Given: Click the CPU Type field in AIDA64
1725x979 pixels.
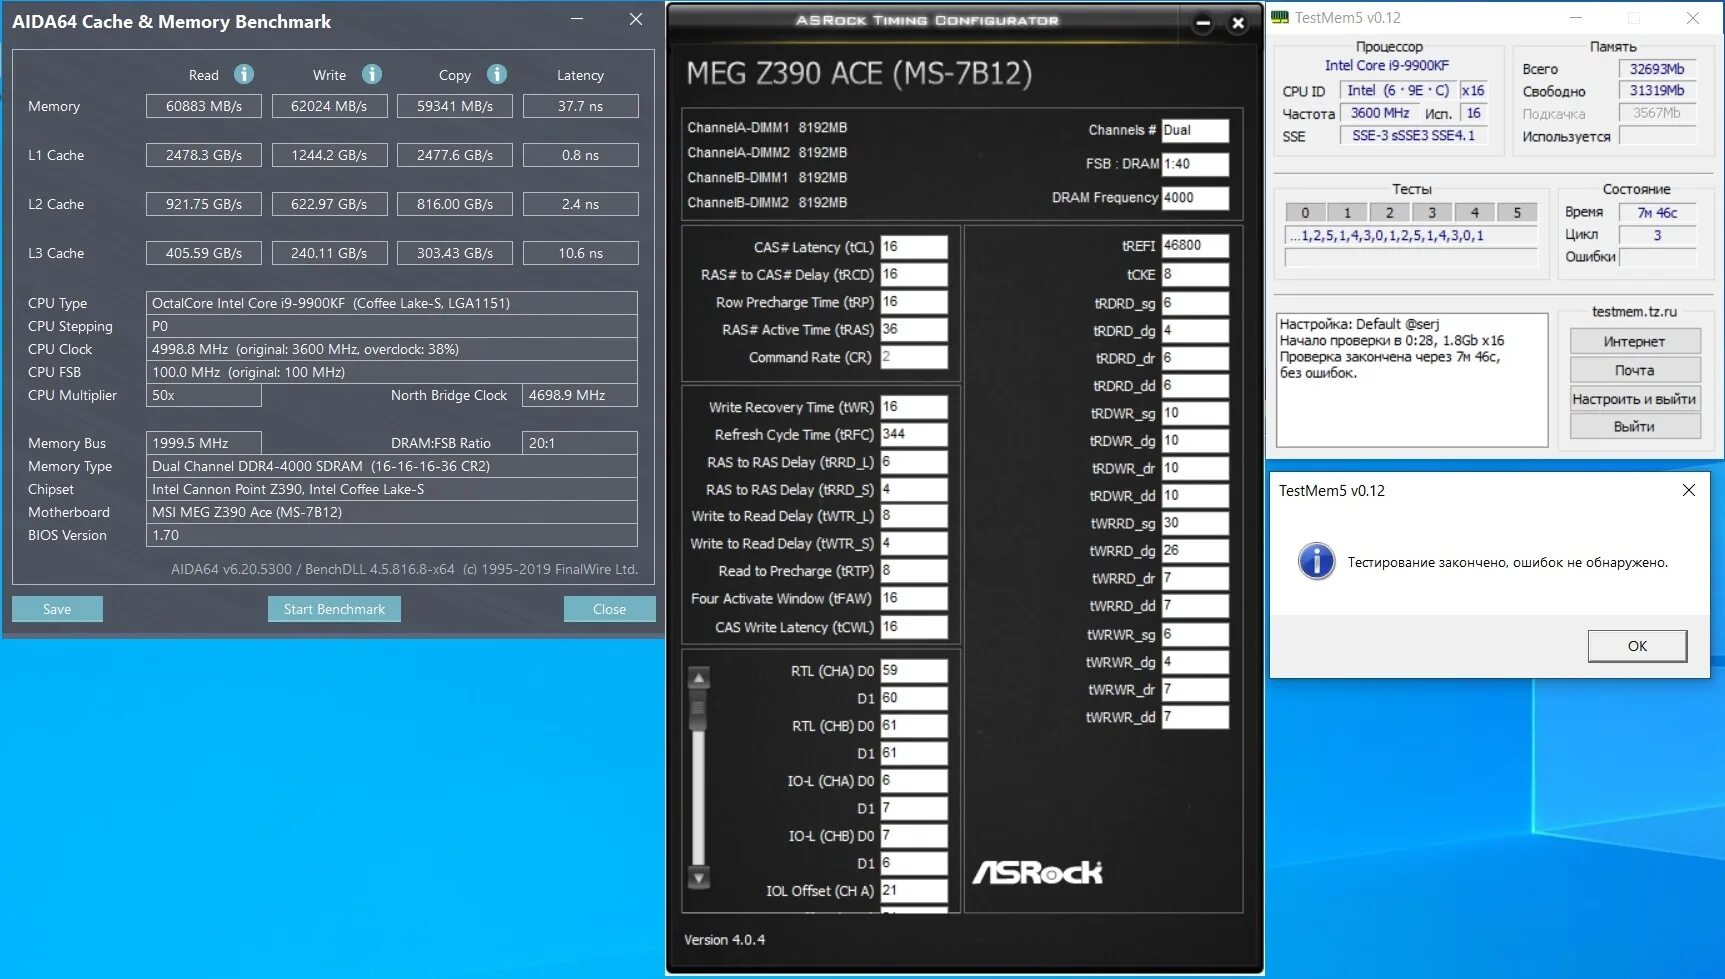Looking at the screenshot, I should pos(392,303).
